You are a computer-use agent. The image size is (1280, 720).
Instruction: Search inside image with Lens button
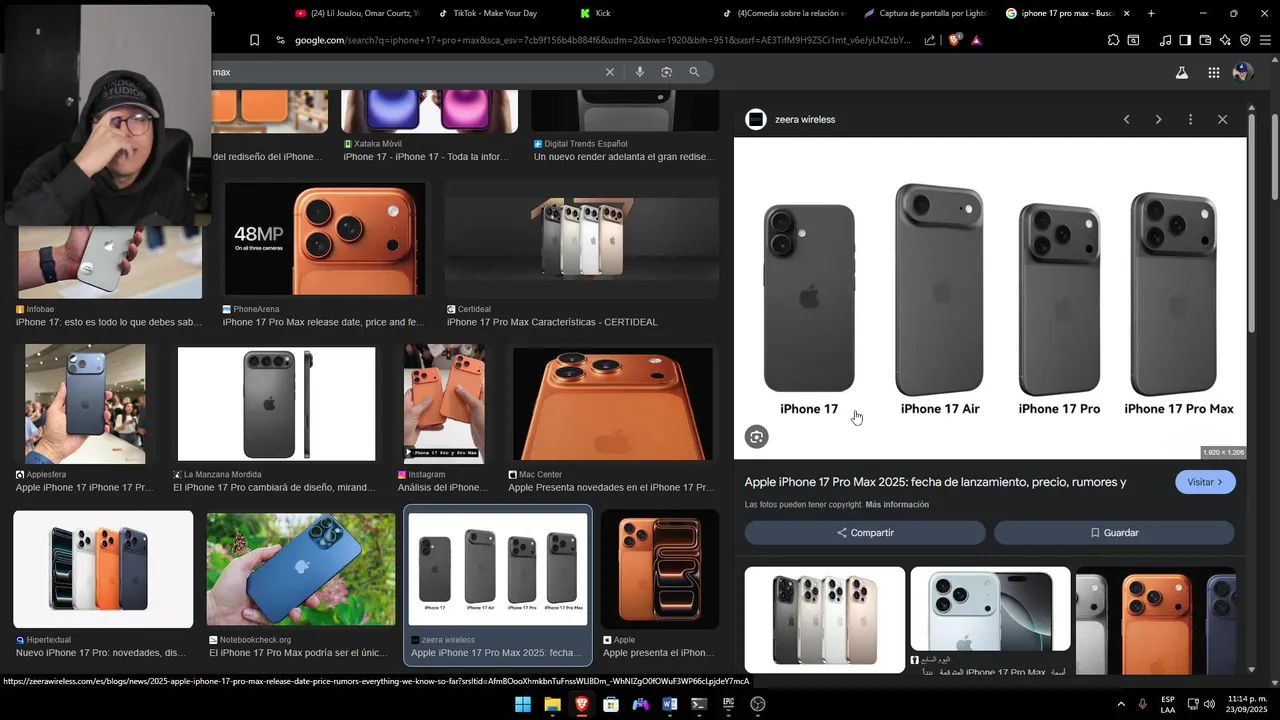tap(757, 437)
